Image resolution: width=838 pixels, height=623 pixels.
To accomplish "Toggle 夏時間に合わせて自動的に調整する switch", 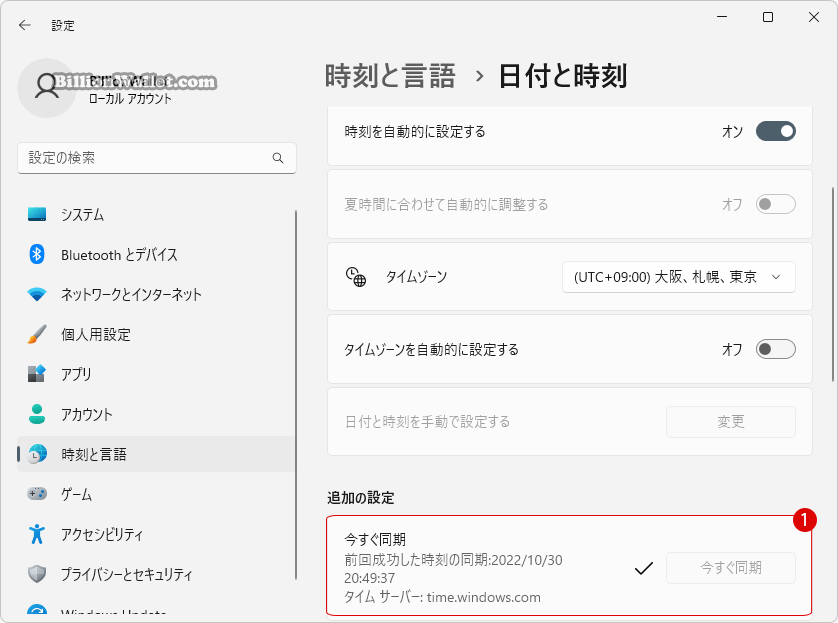I will tap(775, 203).
